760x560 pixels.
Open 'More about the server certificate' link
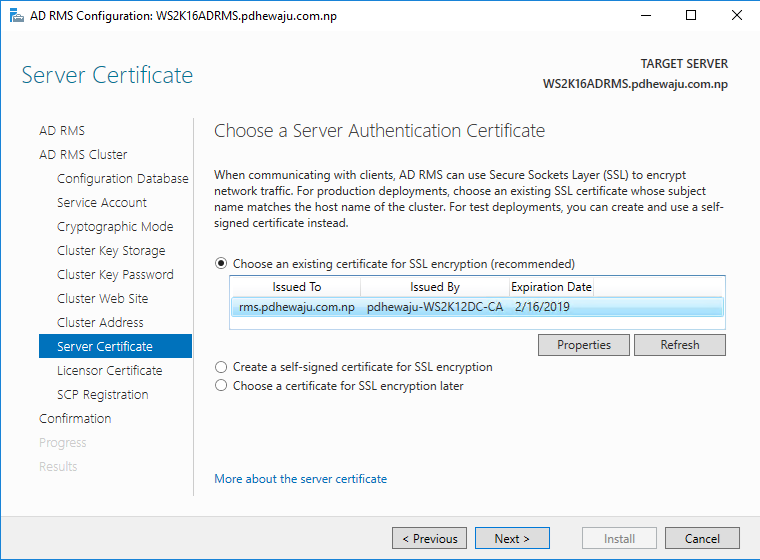tap(301, 479)
